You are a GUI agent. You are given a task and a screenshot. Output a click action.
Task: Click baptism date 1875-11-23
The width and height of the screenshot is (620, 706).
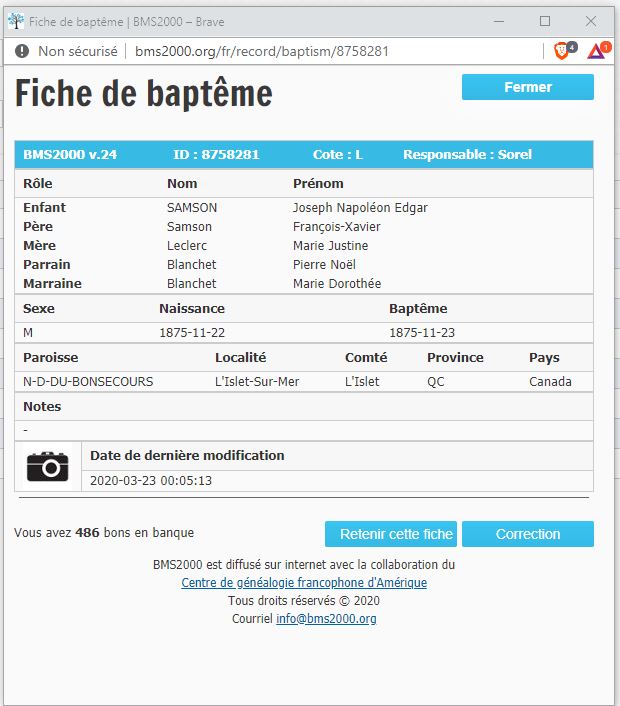click(x=422, y=332)
